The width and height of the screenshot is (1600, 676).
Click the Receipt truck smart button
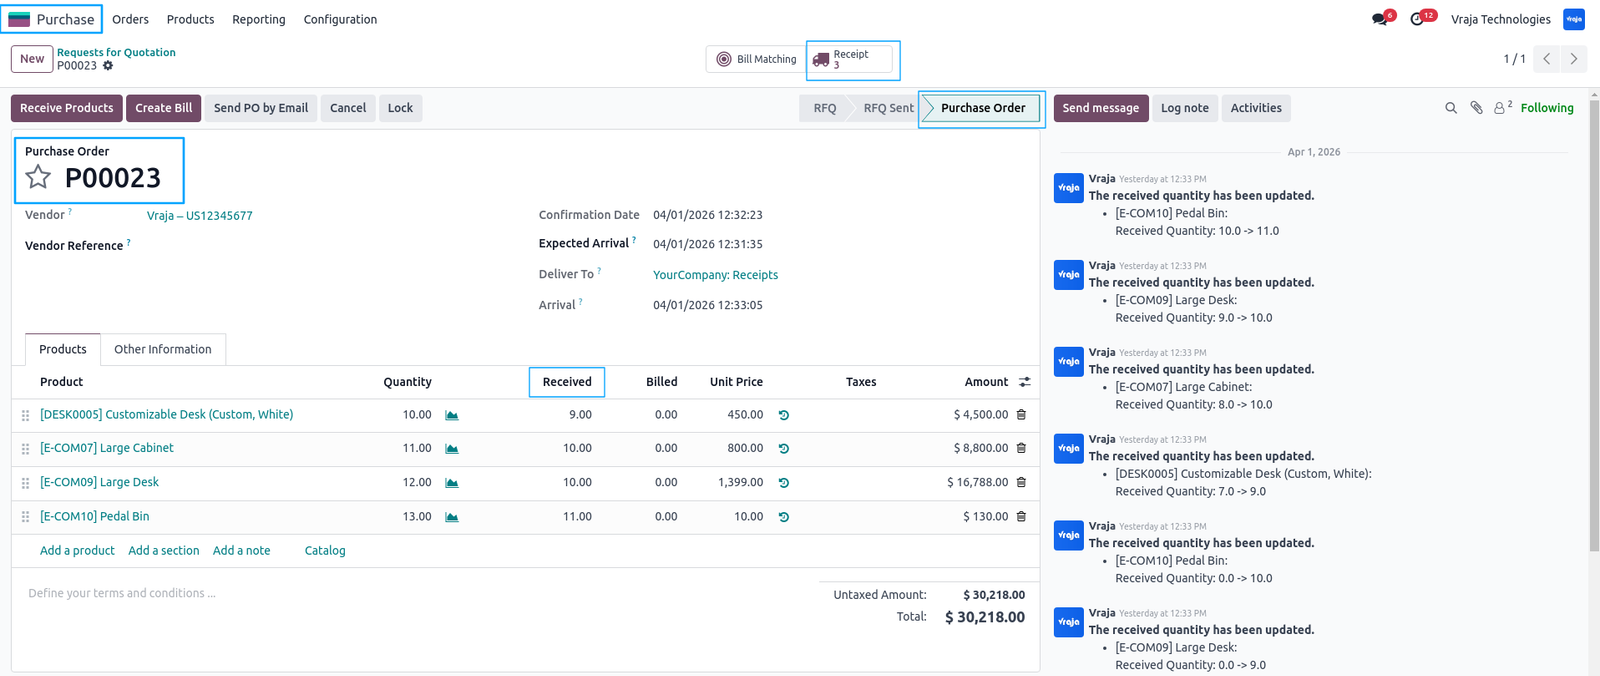[850, 59]
